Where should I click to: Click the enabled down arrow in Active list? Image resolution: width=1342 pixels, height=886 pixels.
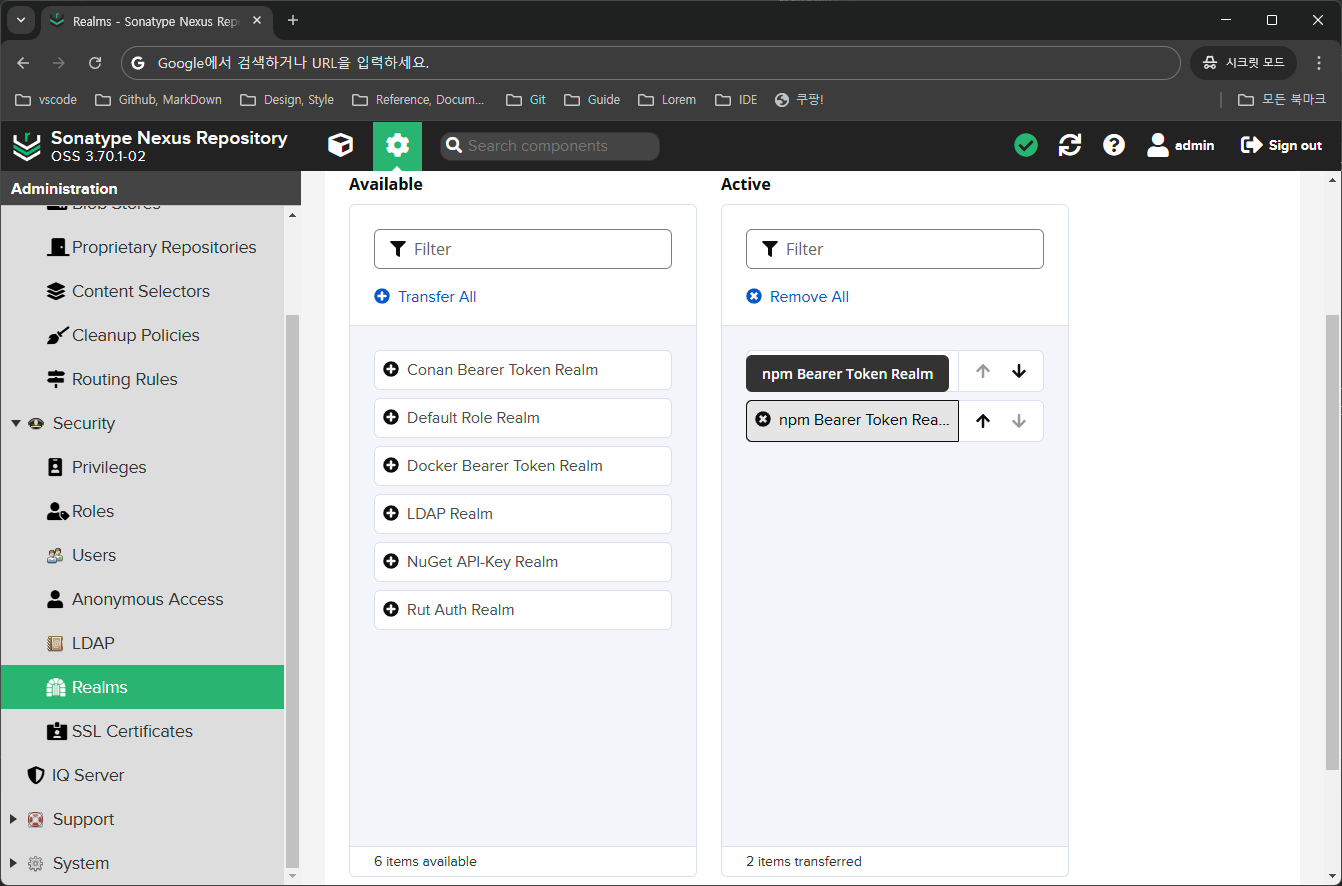pos(1019,371)
